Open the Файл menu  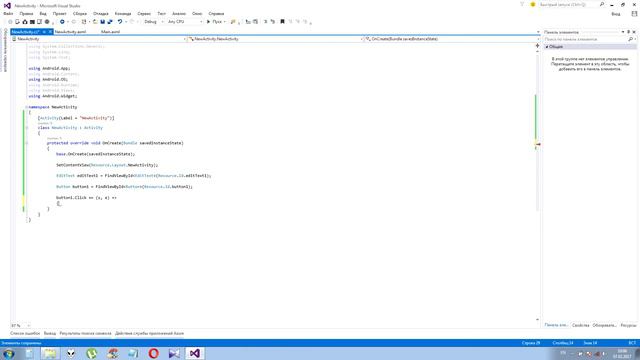point(8,13)
